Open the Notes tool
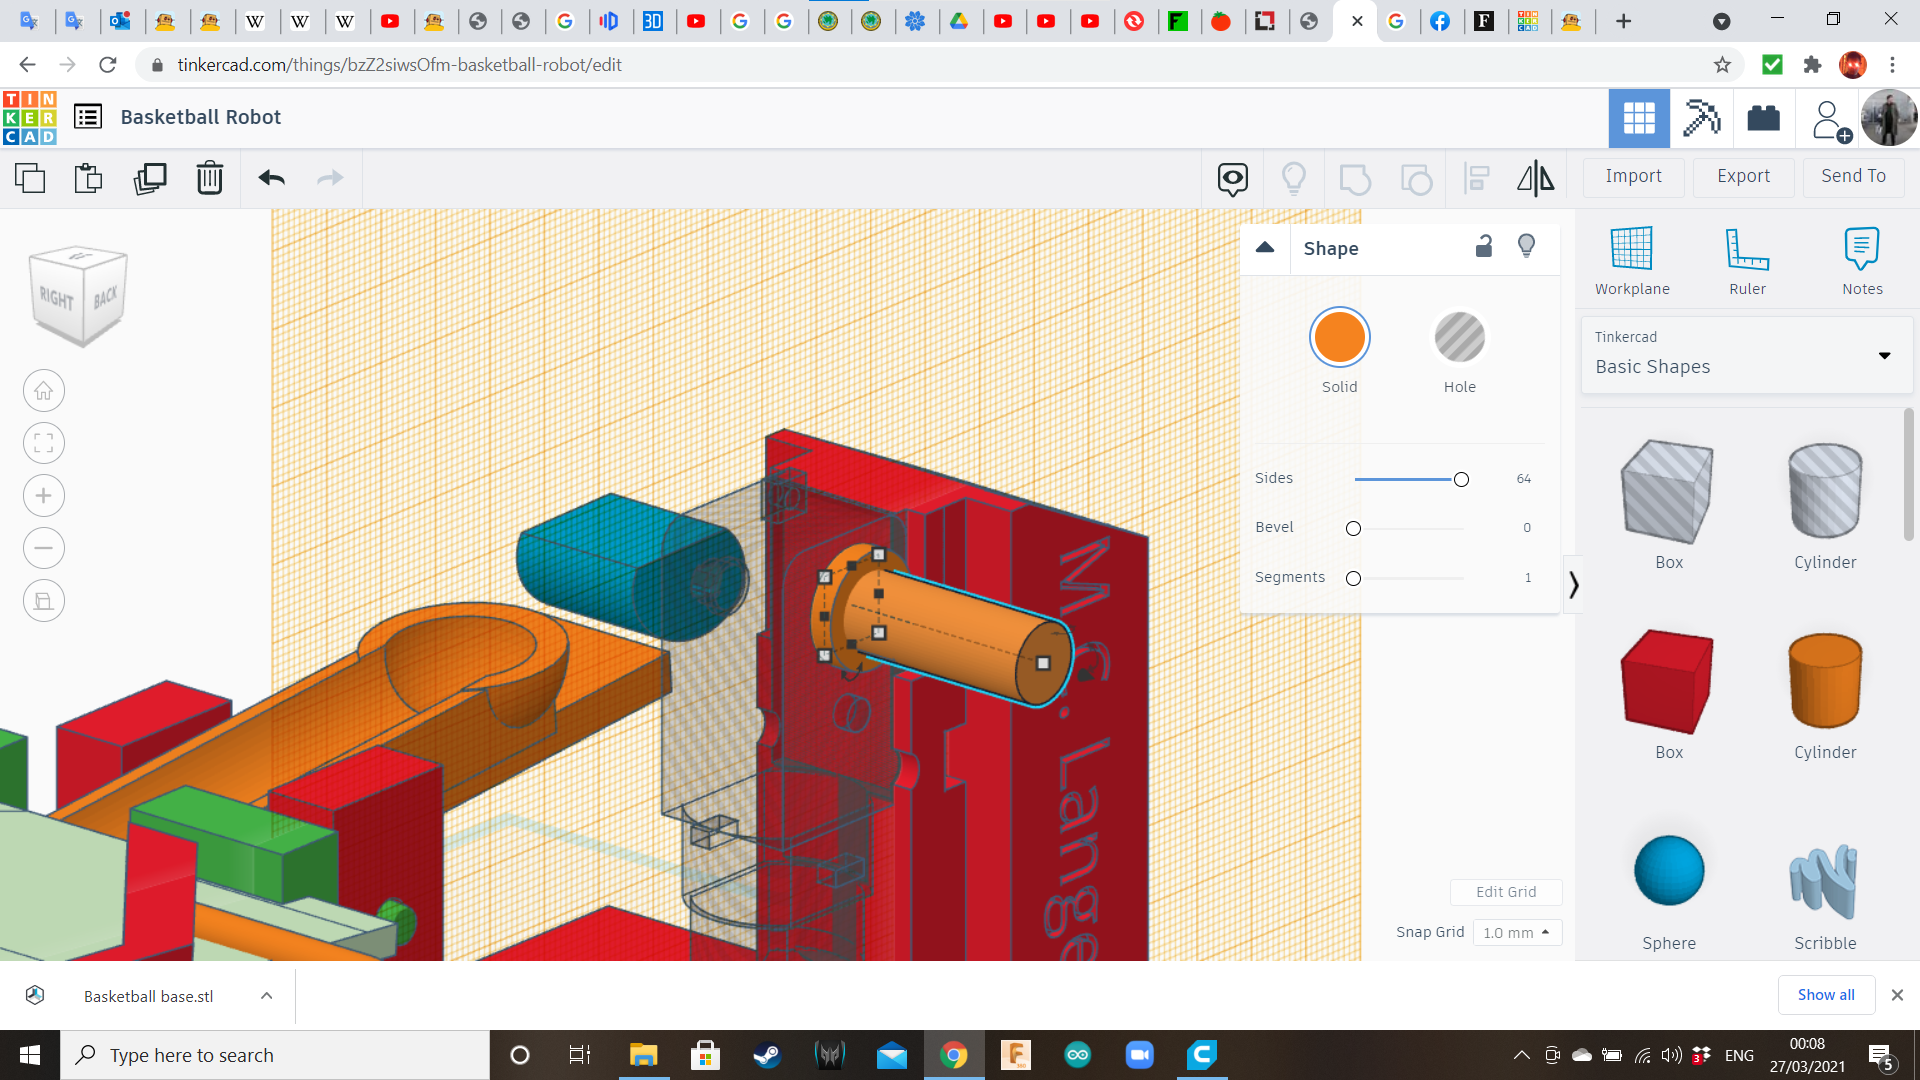Viewport: 1920px width, 1080px height. click(x=1861, y=260)
